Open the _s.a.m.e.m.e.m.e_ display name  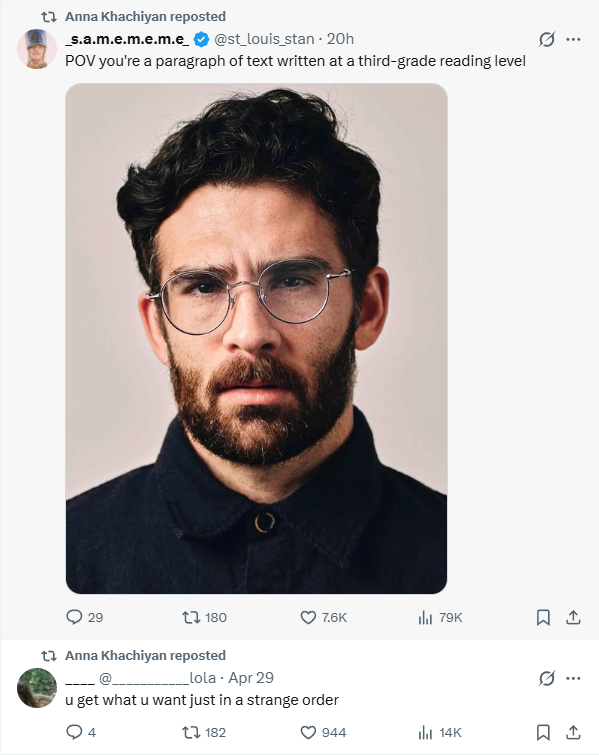pyautogui.click(x=128, y=39)
